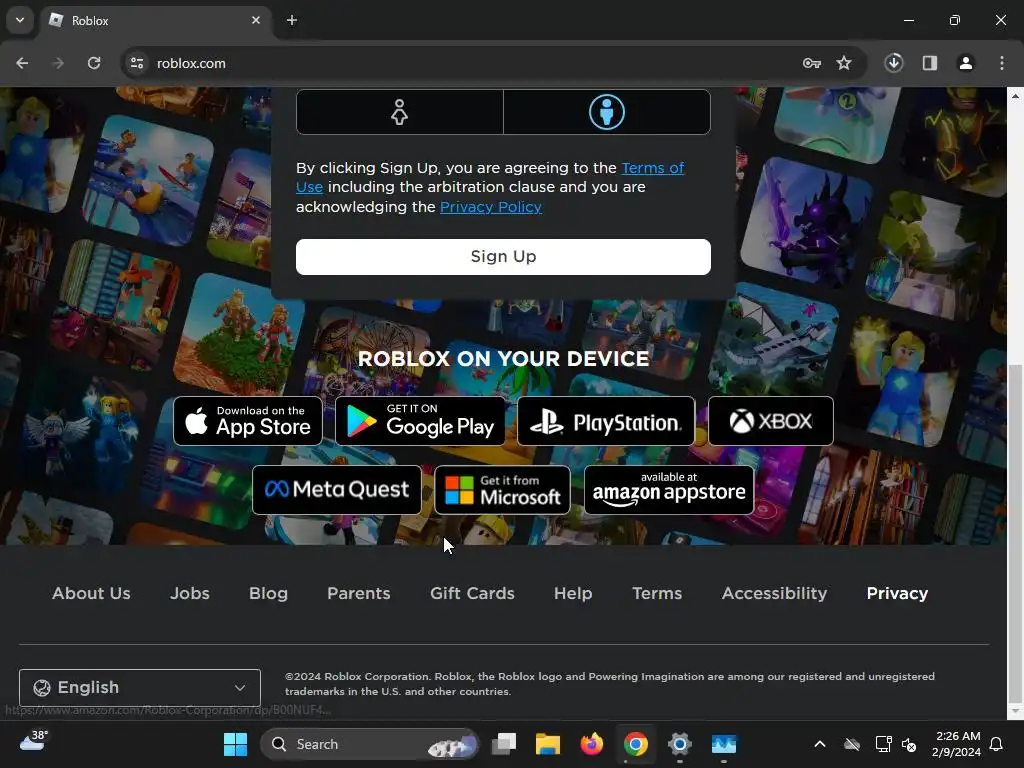Viewport: 1024px width, 768px height.
Task: Open the blue monitoring app on the taskbar
Action: click(724, 744)
